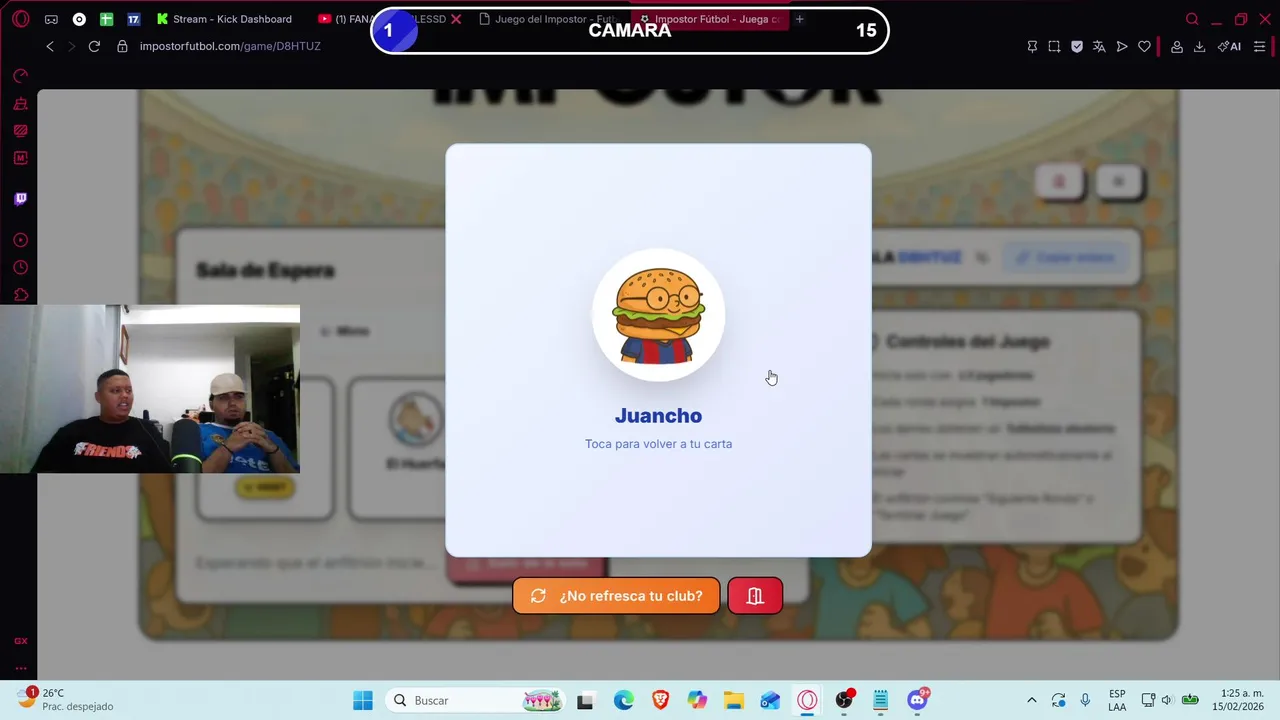
Task: Click the send/play arrow icon in toolbar
Action: coord(1122,46)
